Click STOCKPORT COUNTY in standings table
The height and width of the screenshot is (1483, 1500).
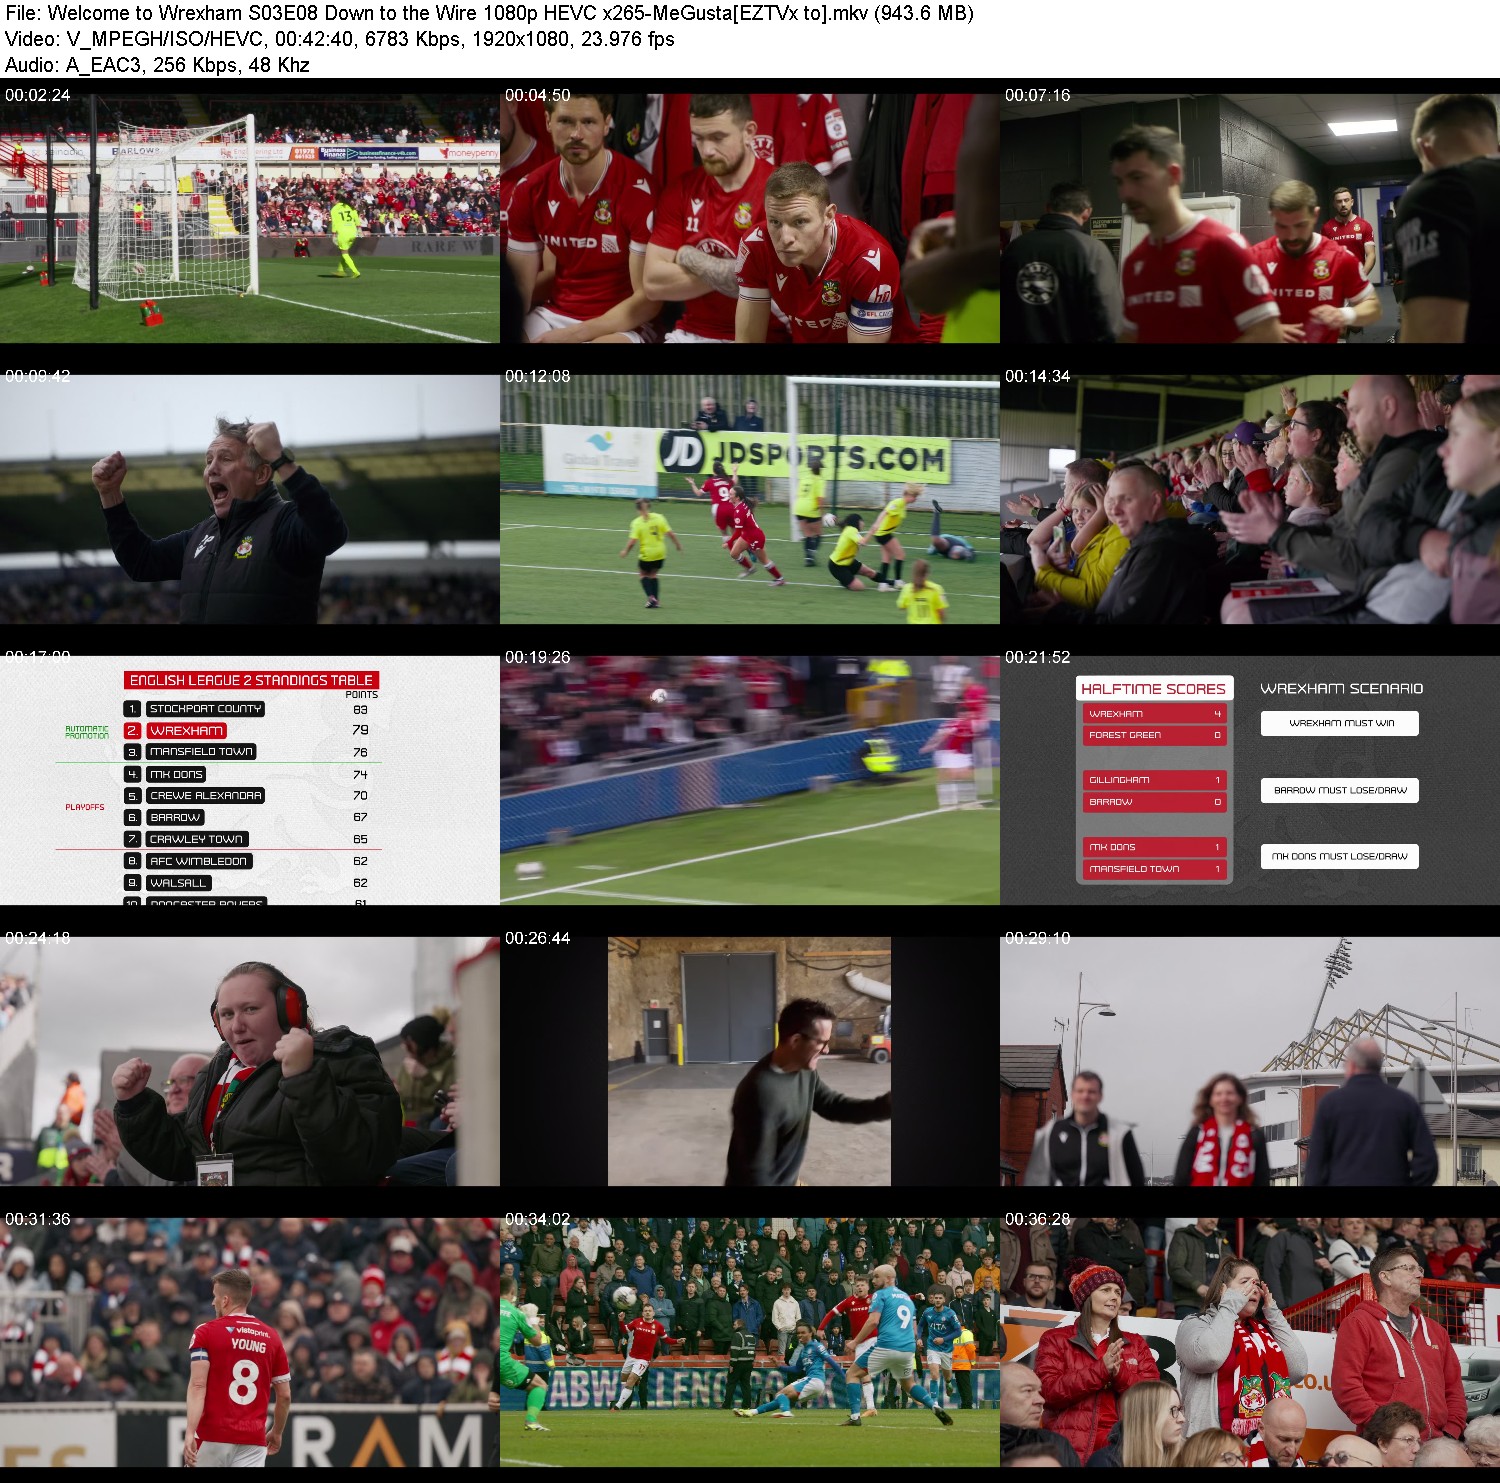coord(205,709)
